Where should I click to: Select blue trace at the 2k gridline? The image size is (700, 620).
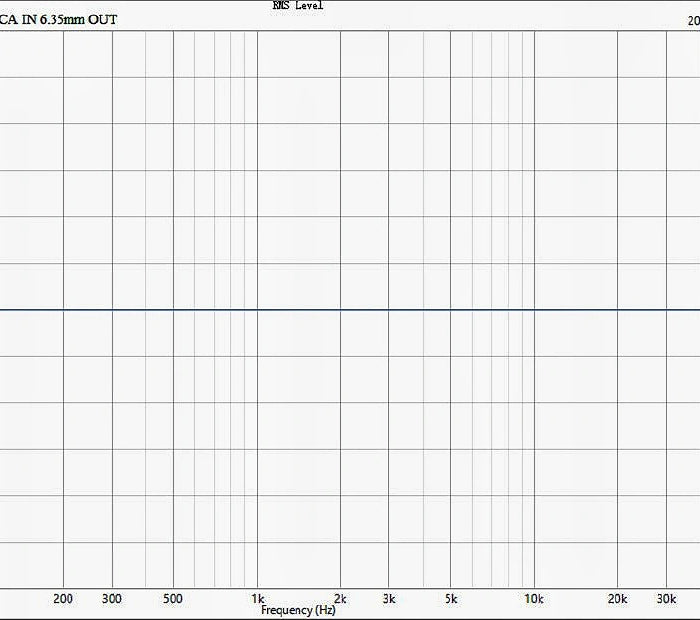(340, 310)
